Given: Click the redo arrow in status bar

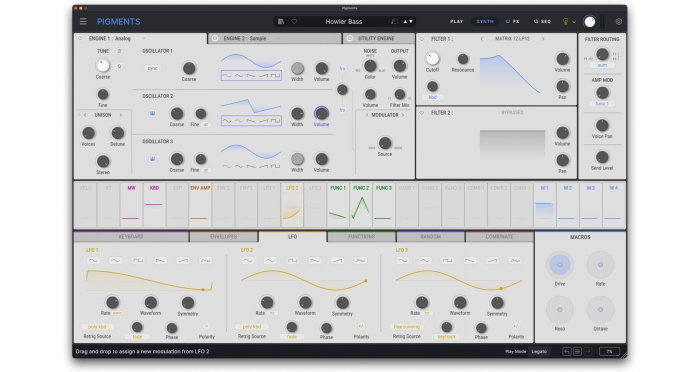Looking at the screenshot, I should click(x=588, y=351).
